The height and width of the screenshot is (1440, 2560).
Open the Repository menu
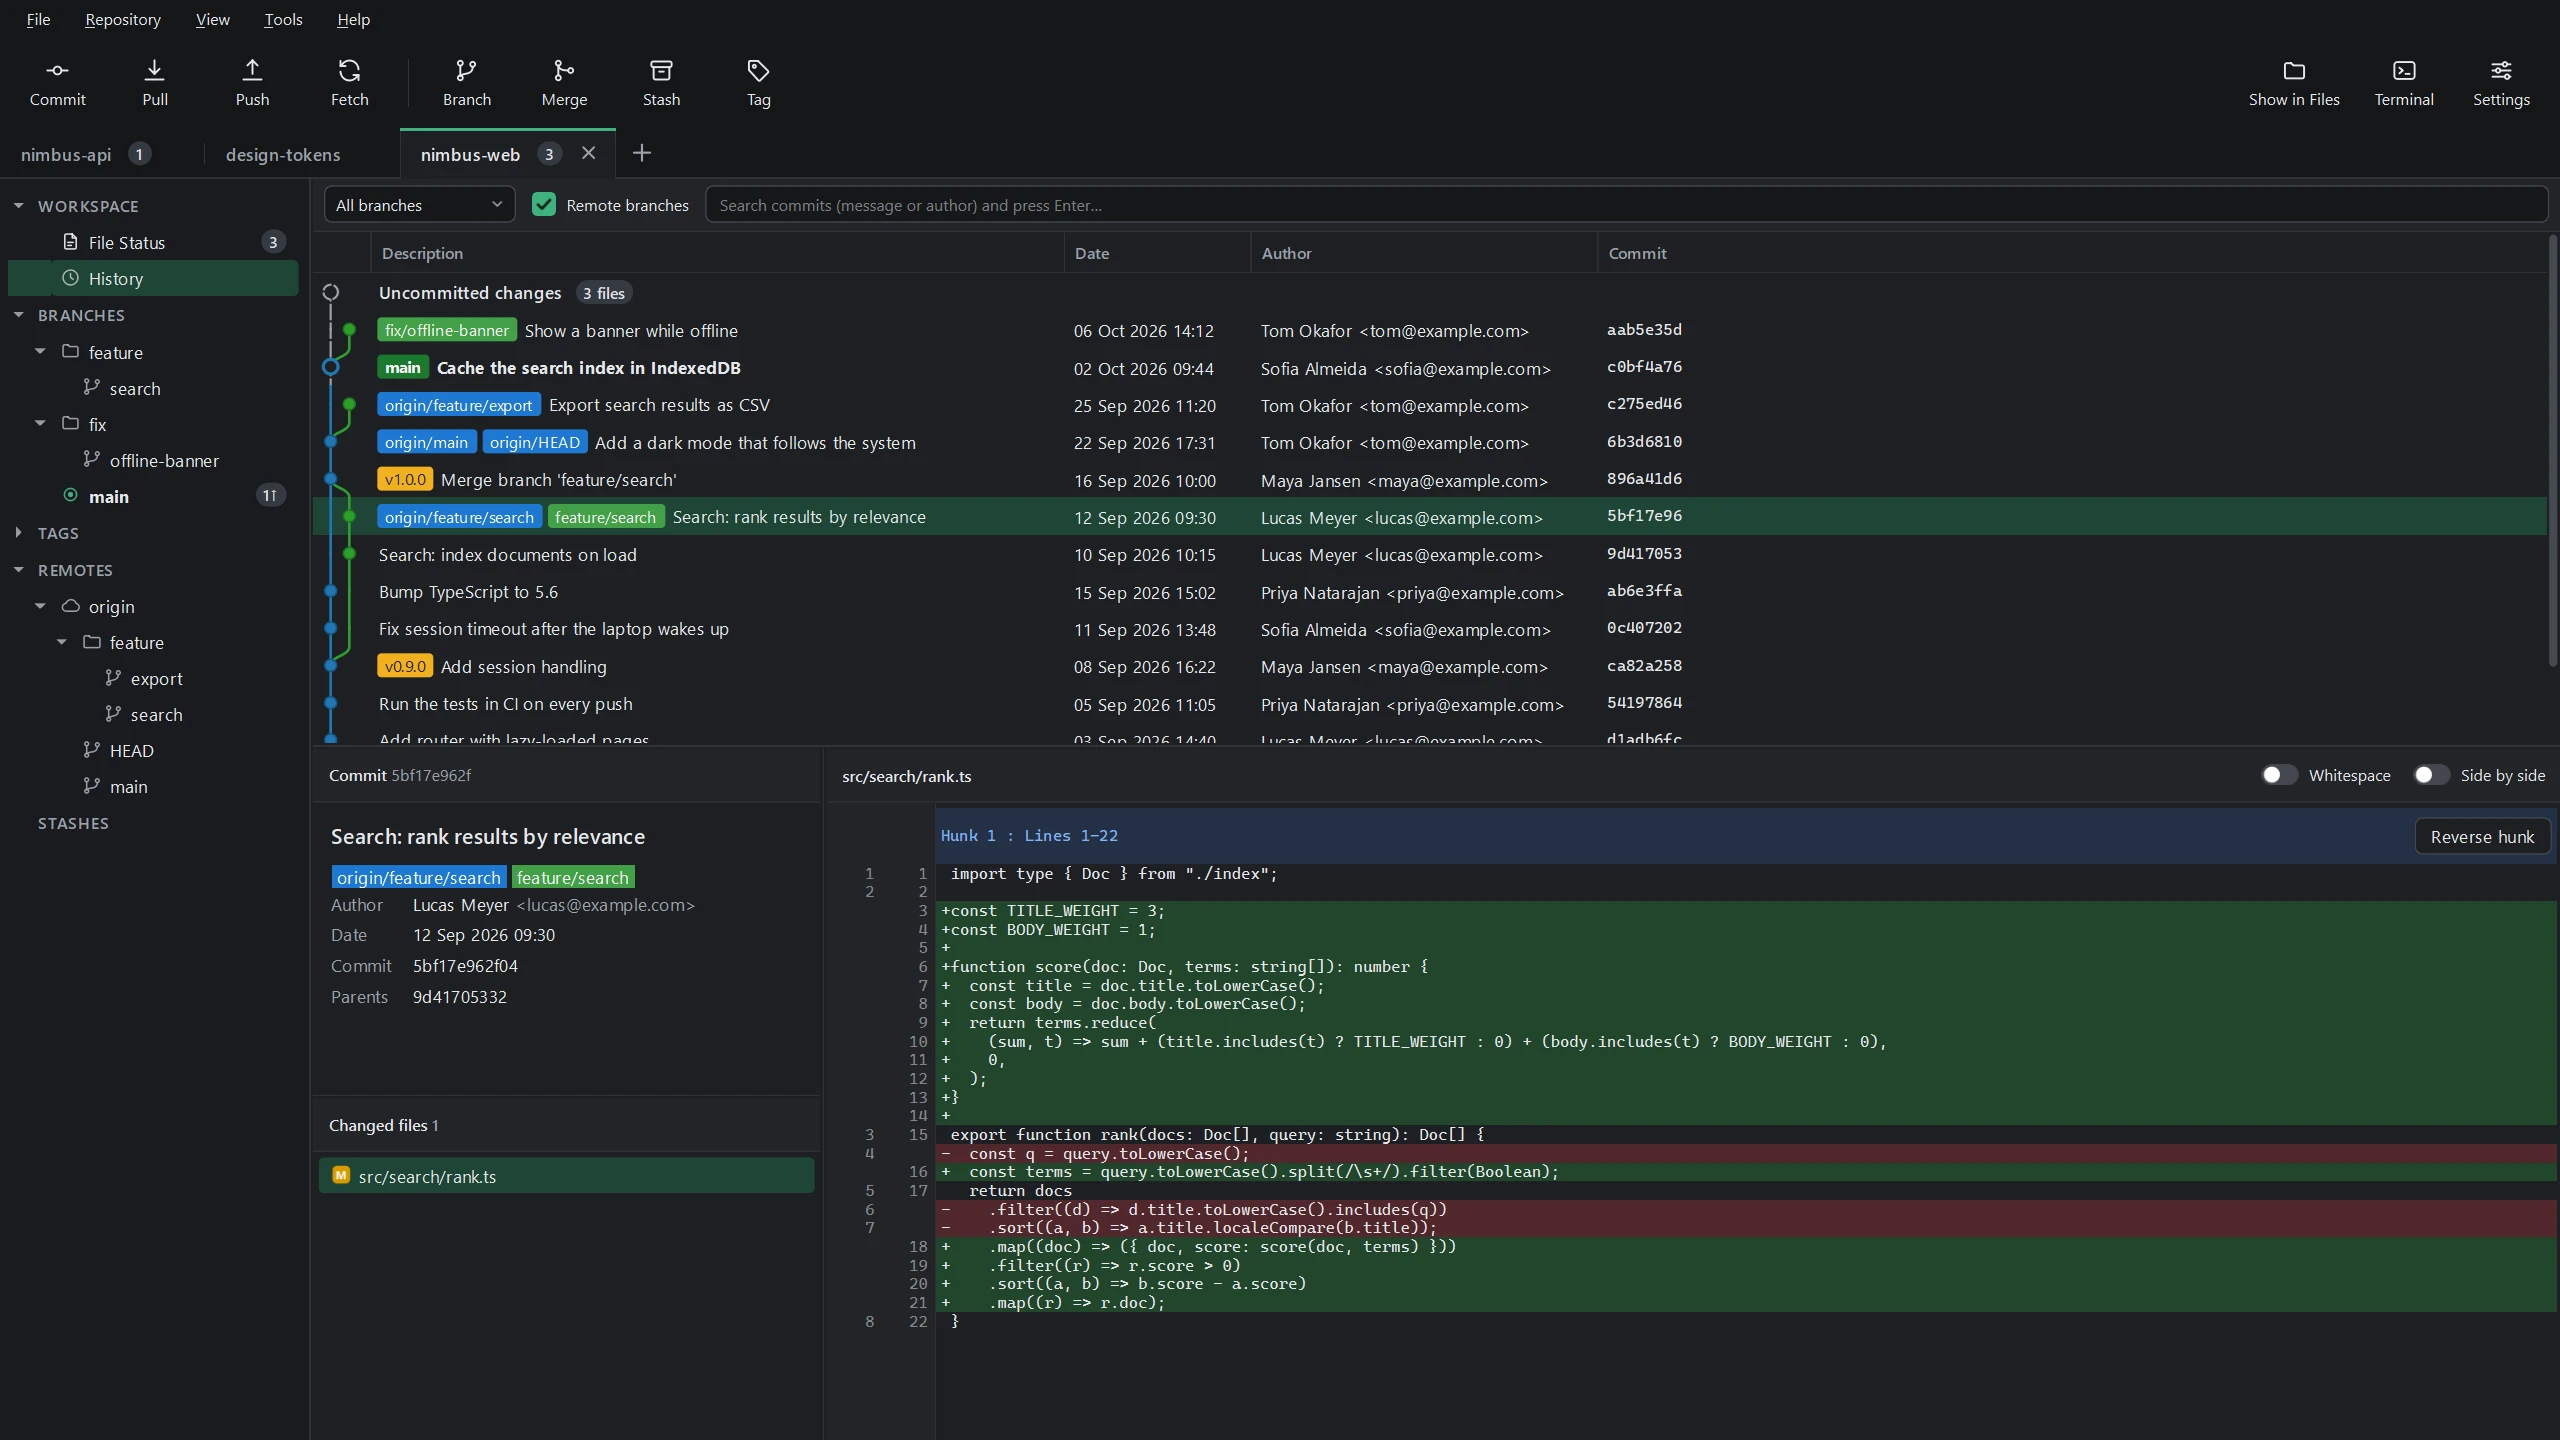[123, 19]
